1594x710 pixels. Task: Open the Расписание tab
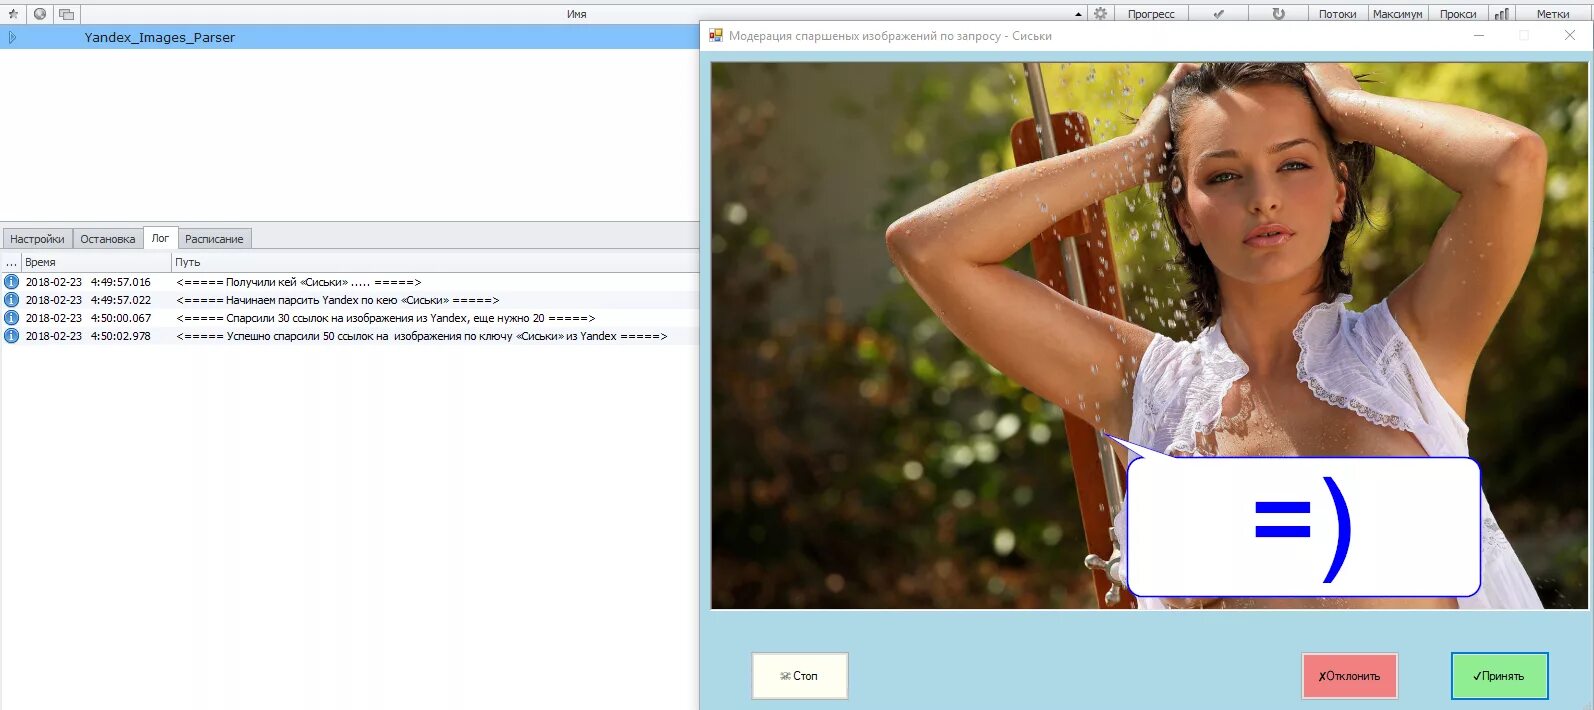pos(214,239)
